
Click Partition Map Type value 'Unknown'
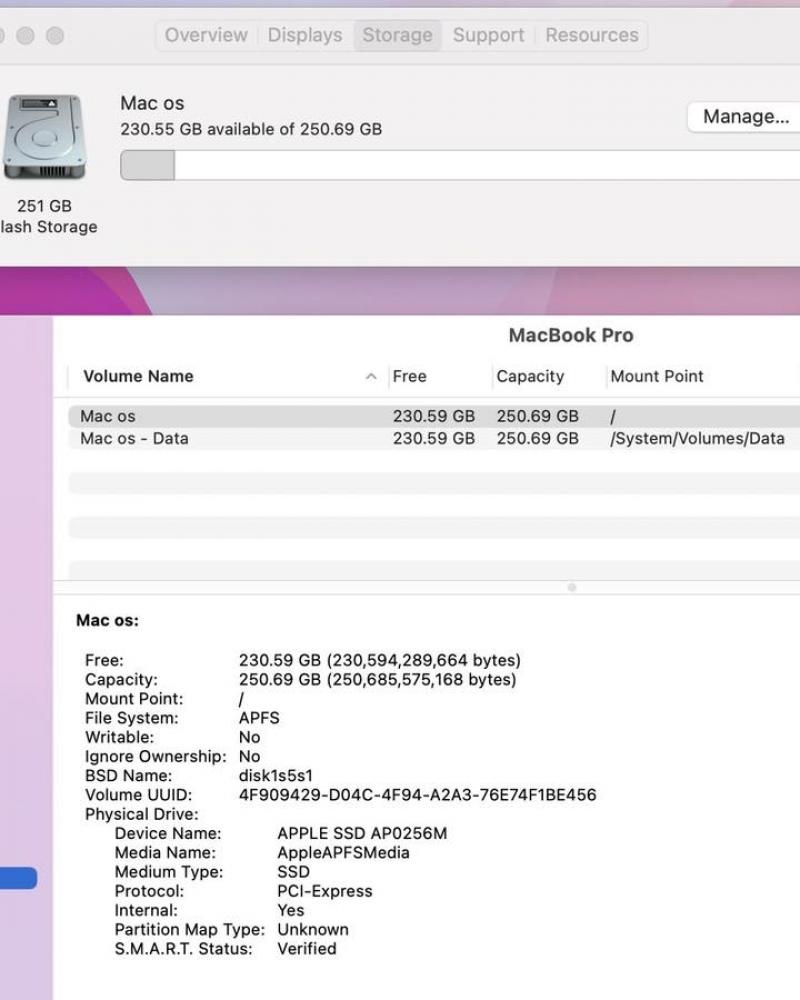pyautogui.click(x=313, y=930)
